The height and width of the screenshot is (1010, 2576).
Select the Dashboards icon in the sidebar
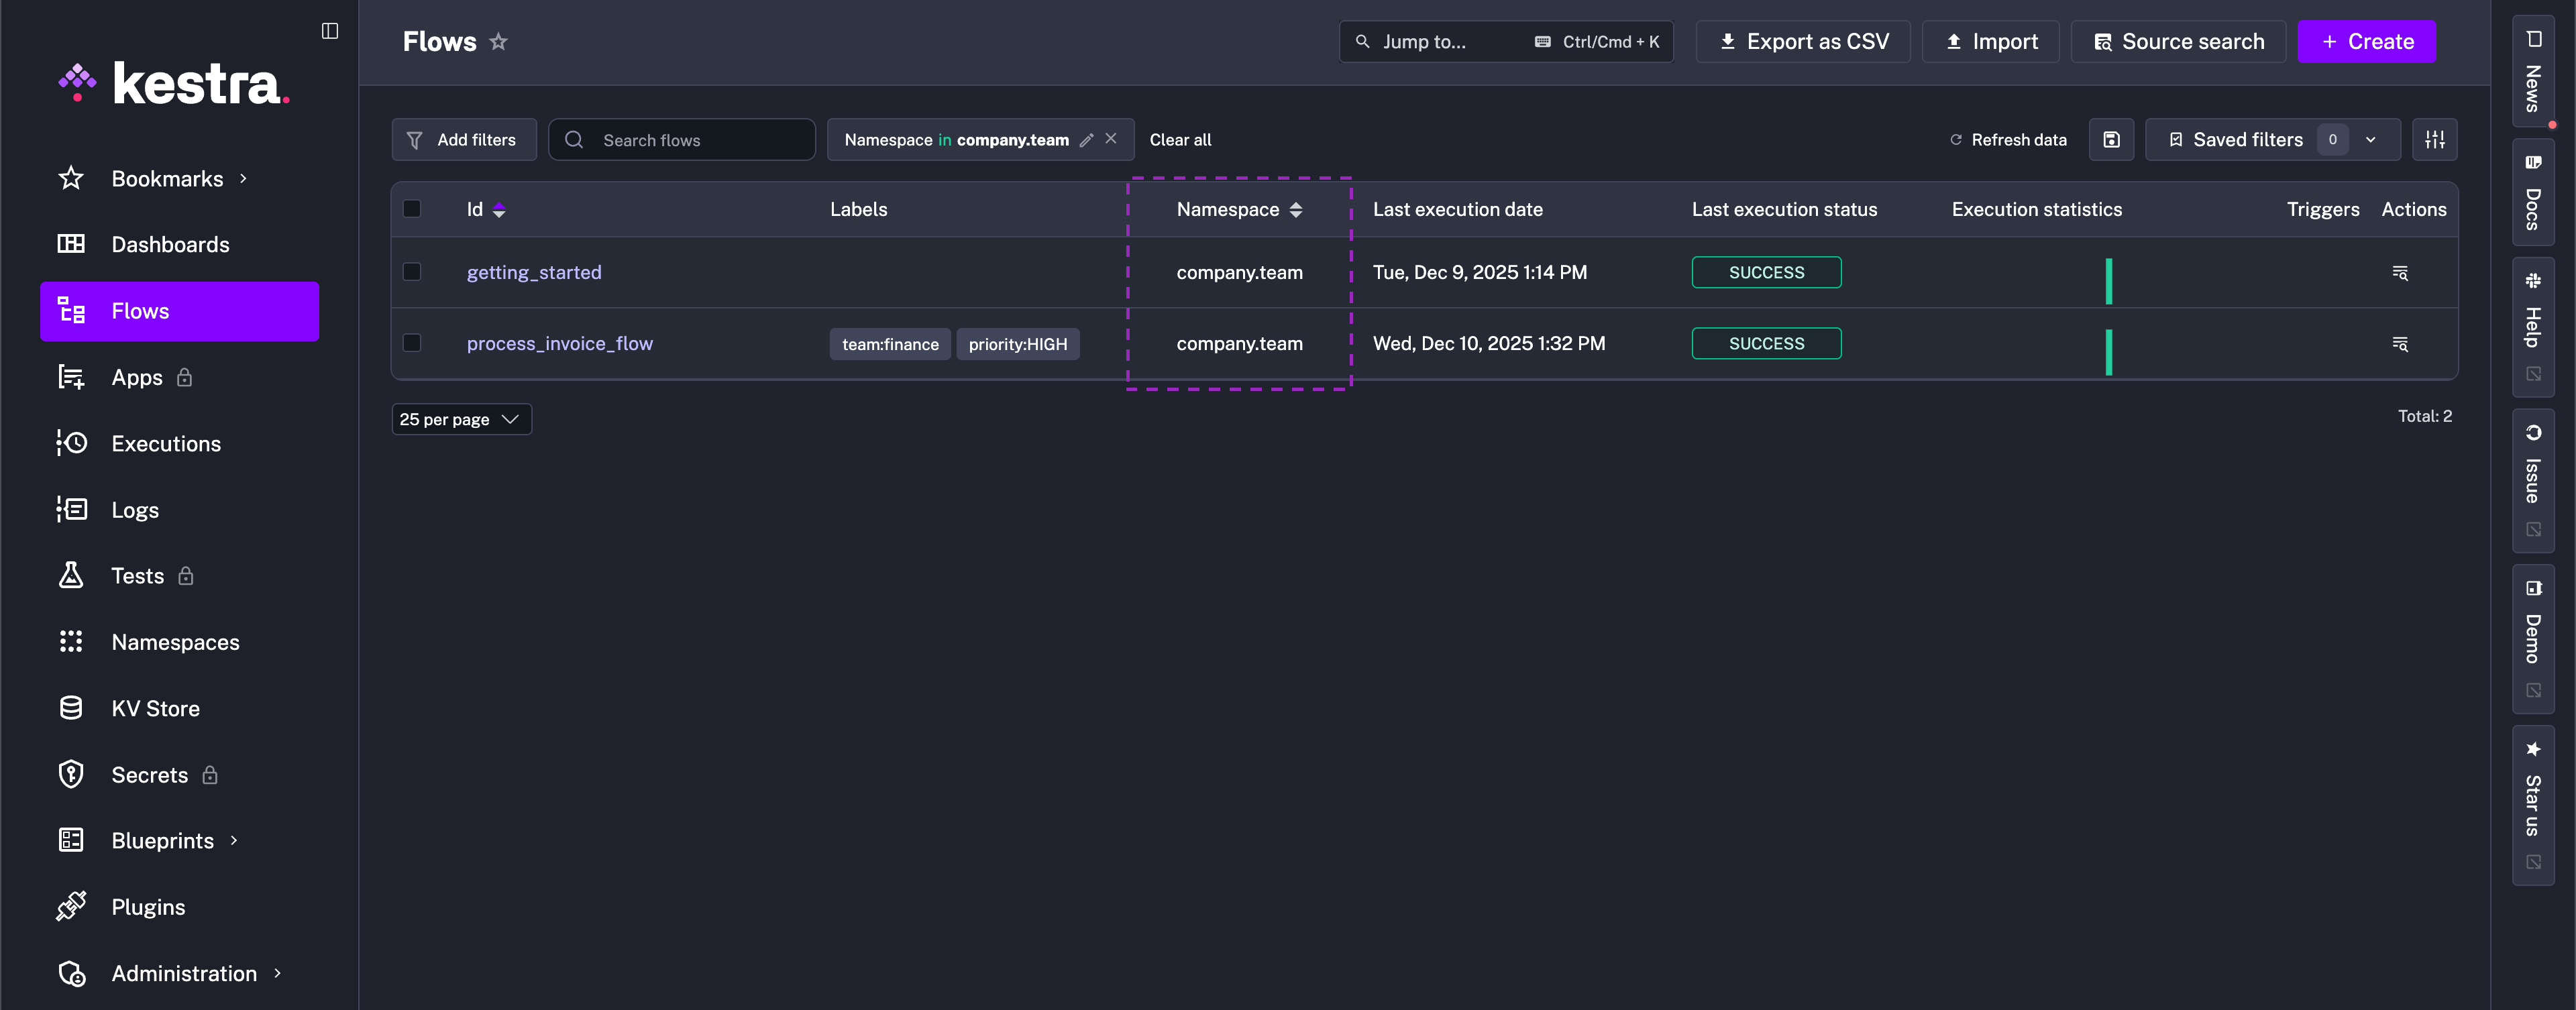click(71, 244)
